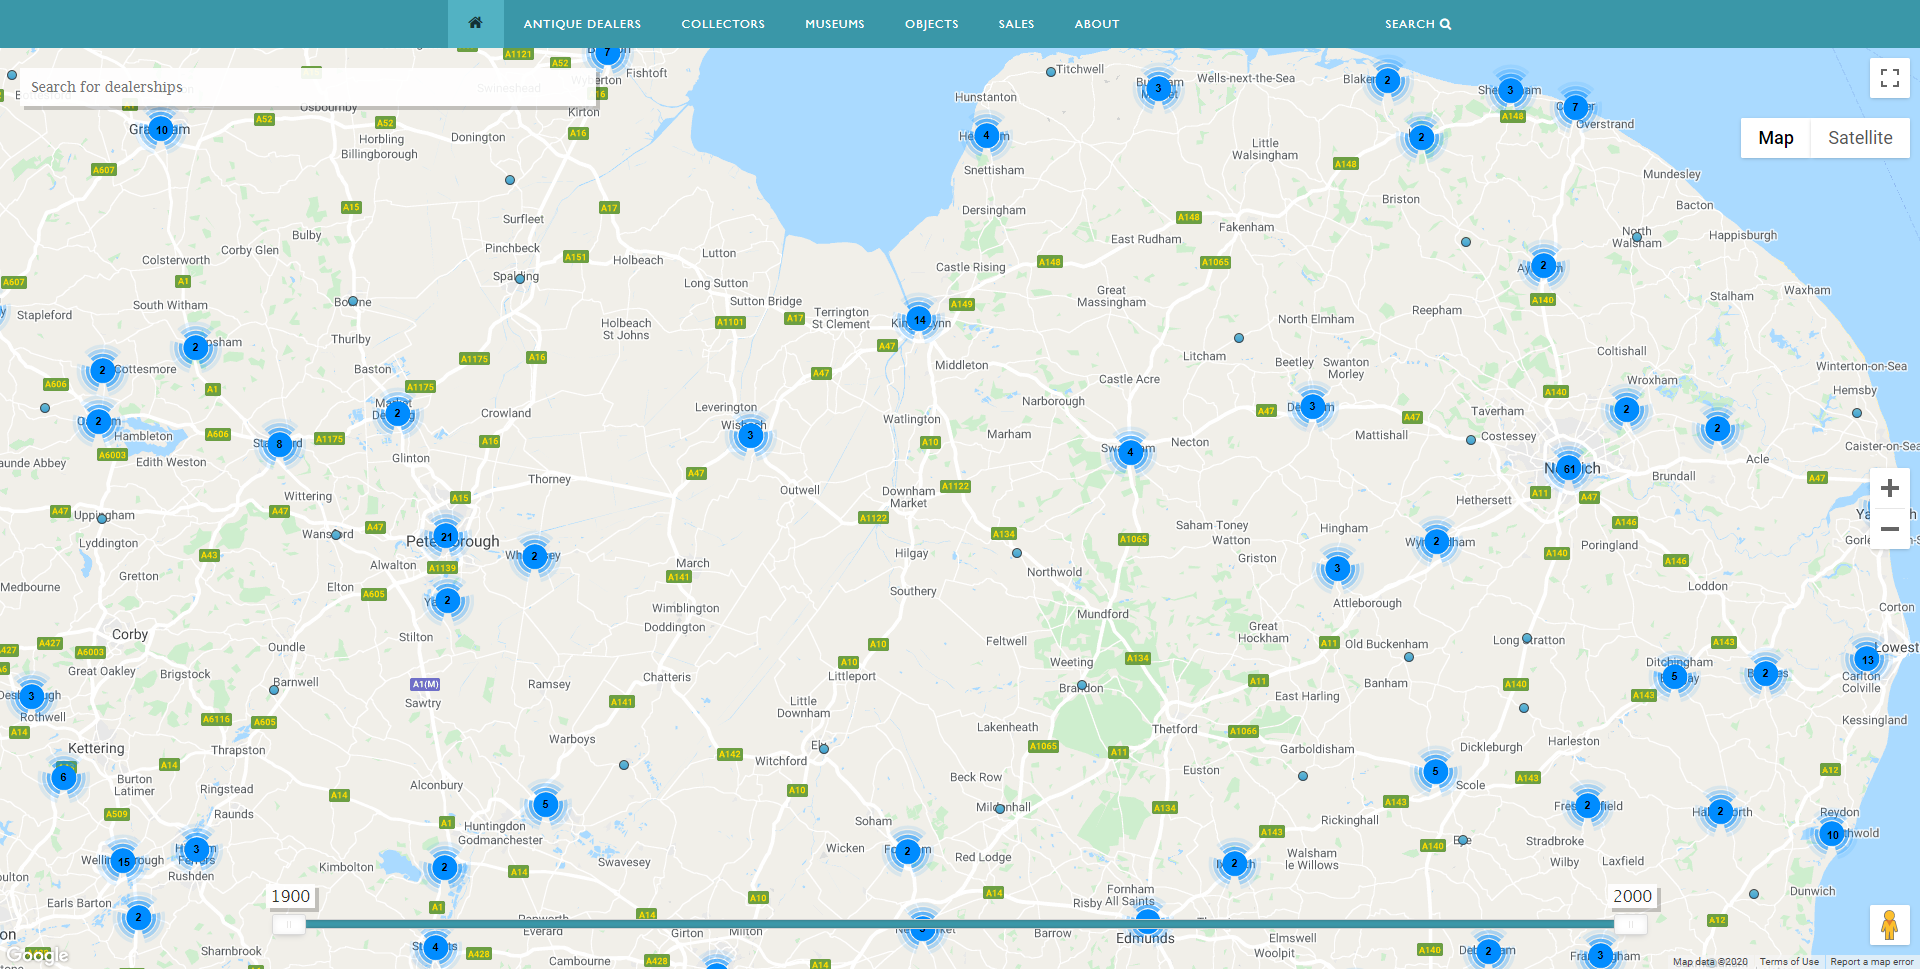Open the Norwich cluster marker showing 61
The width and height of the screenshot is (1920, 969).
[x=1569, y=468]
